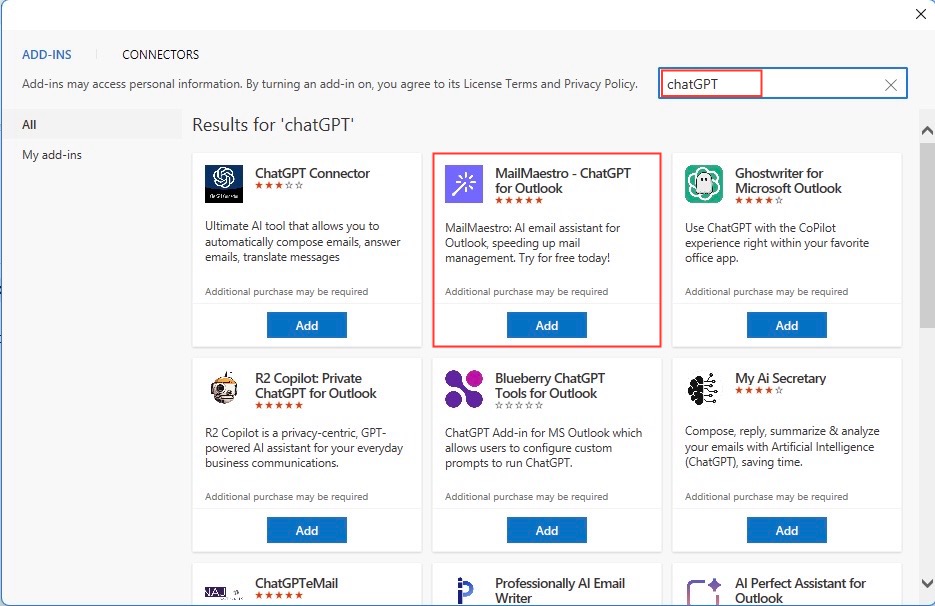The width and height of the screenshot is (935, 606).
Task: Switch to the ADD-INS tab
Action: pos(47,55)
